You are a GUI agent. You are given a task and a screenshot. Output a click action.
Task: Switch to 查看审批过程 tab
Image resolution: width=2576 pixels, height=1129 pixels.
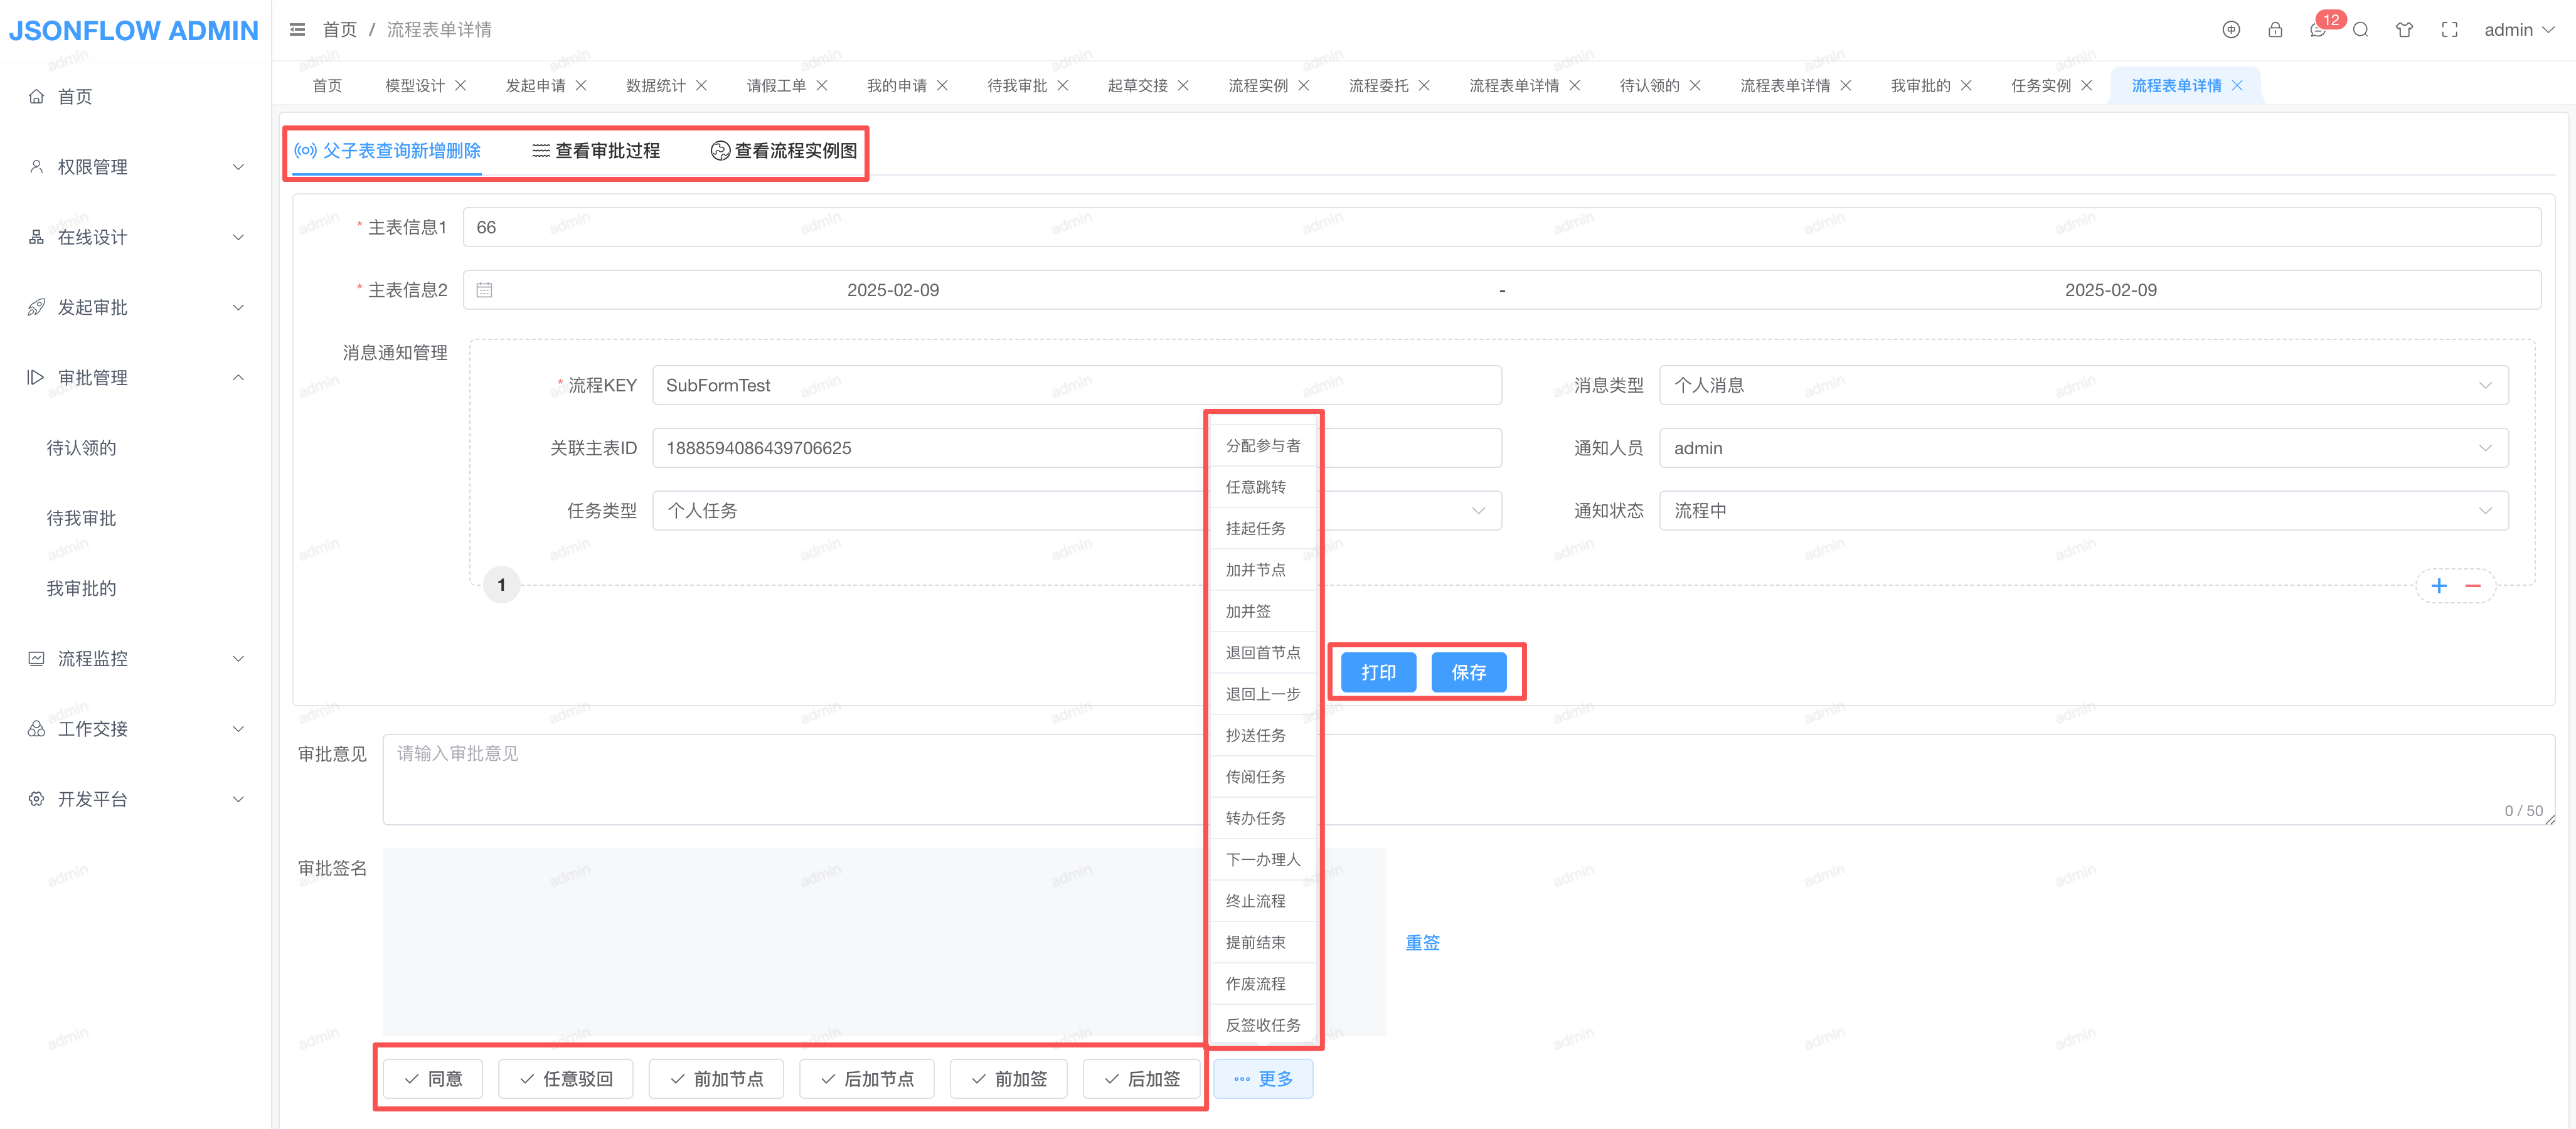tap(596, 151)
